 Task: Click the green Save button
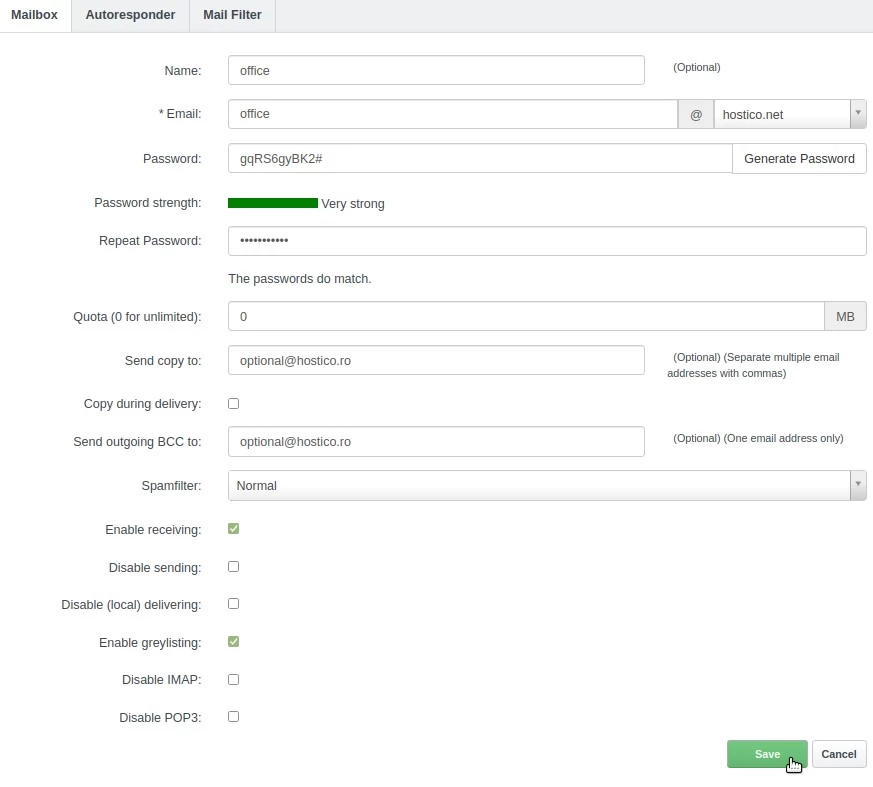[767, 754]
